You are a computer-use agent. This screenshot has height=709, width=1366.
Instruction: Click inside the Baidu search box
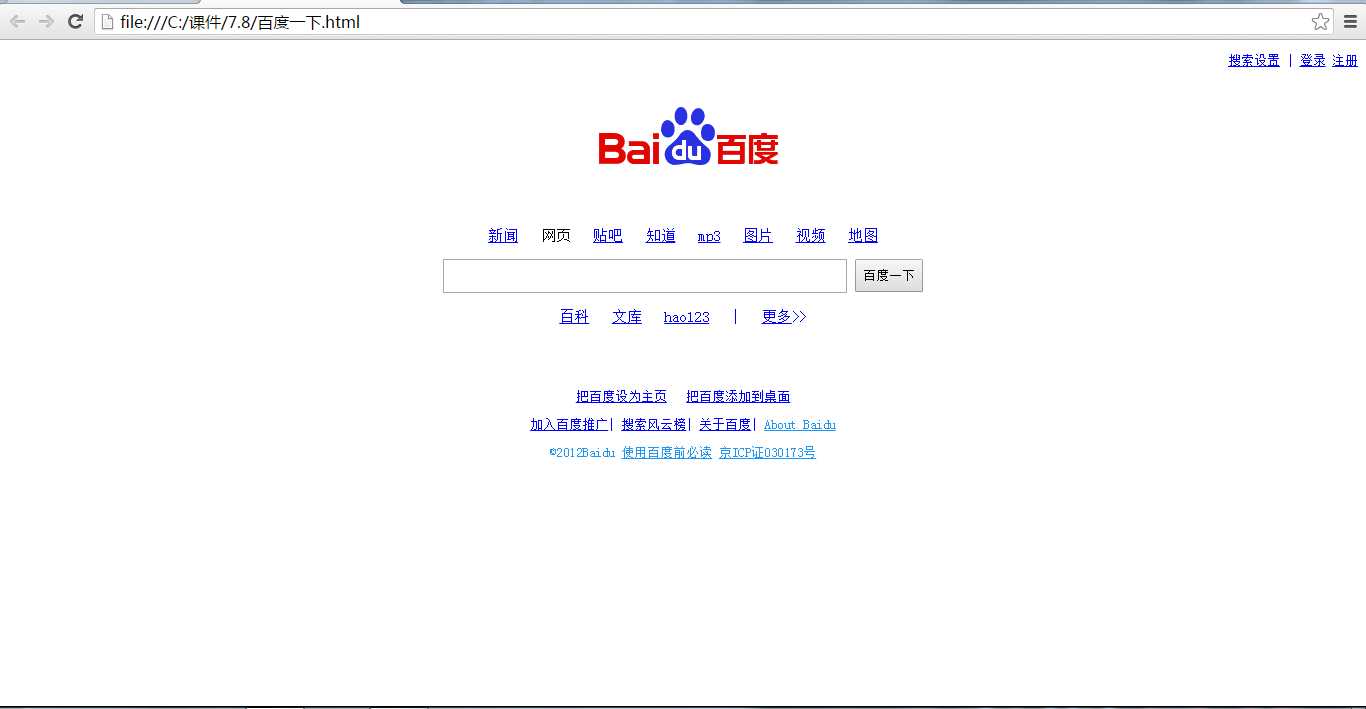point(645,276)
